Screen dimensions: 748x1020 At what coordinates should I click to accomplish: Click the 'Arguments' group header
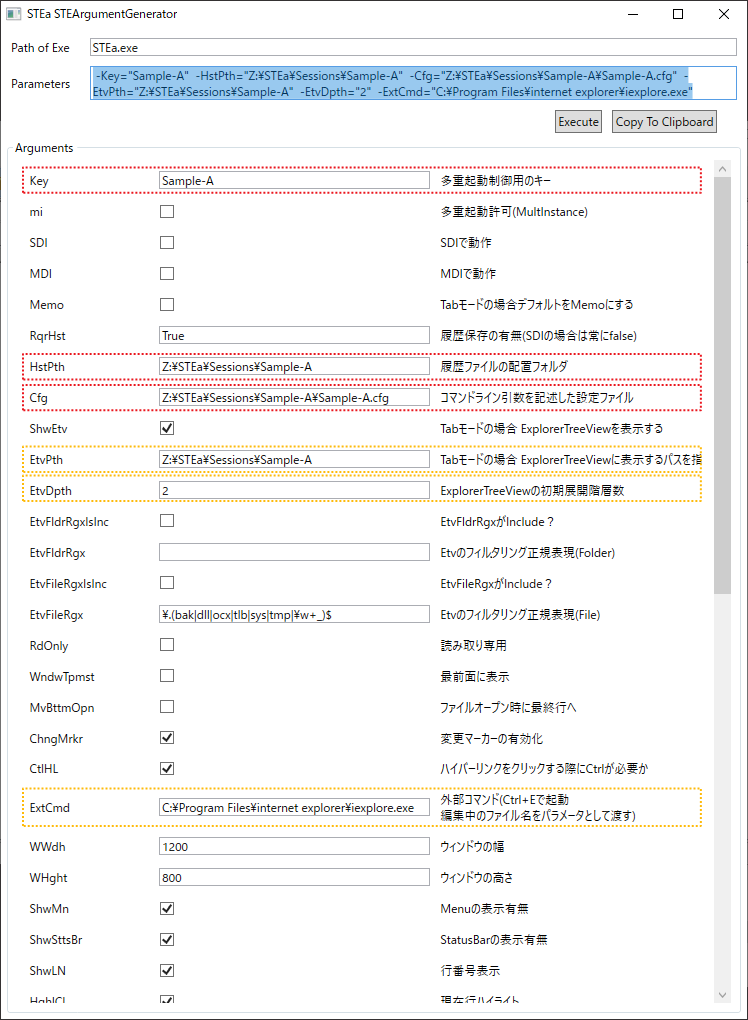[44, 148]
